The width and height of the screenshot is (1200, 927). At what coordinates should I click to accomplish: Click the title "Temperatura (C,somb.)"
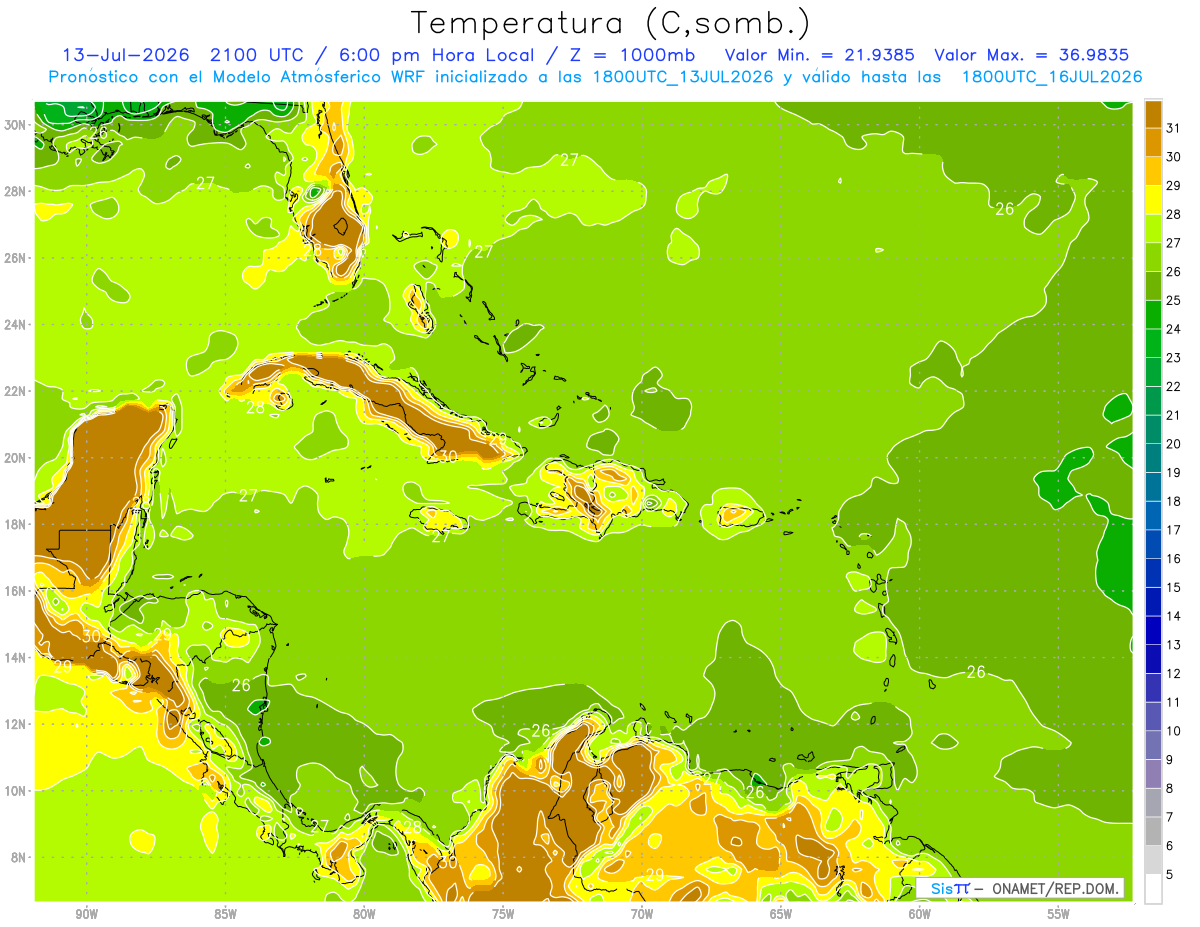[610, 23]
